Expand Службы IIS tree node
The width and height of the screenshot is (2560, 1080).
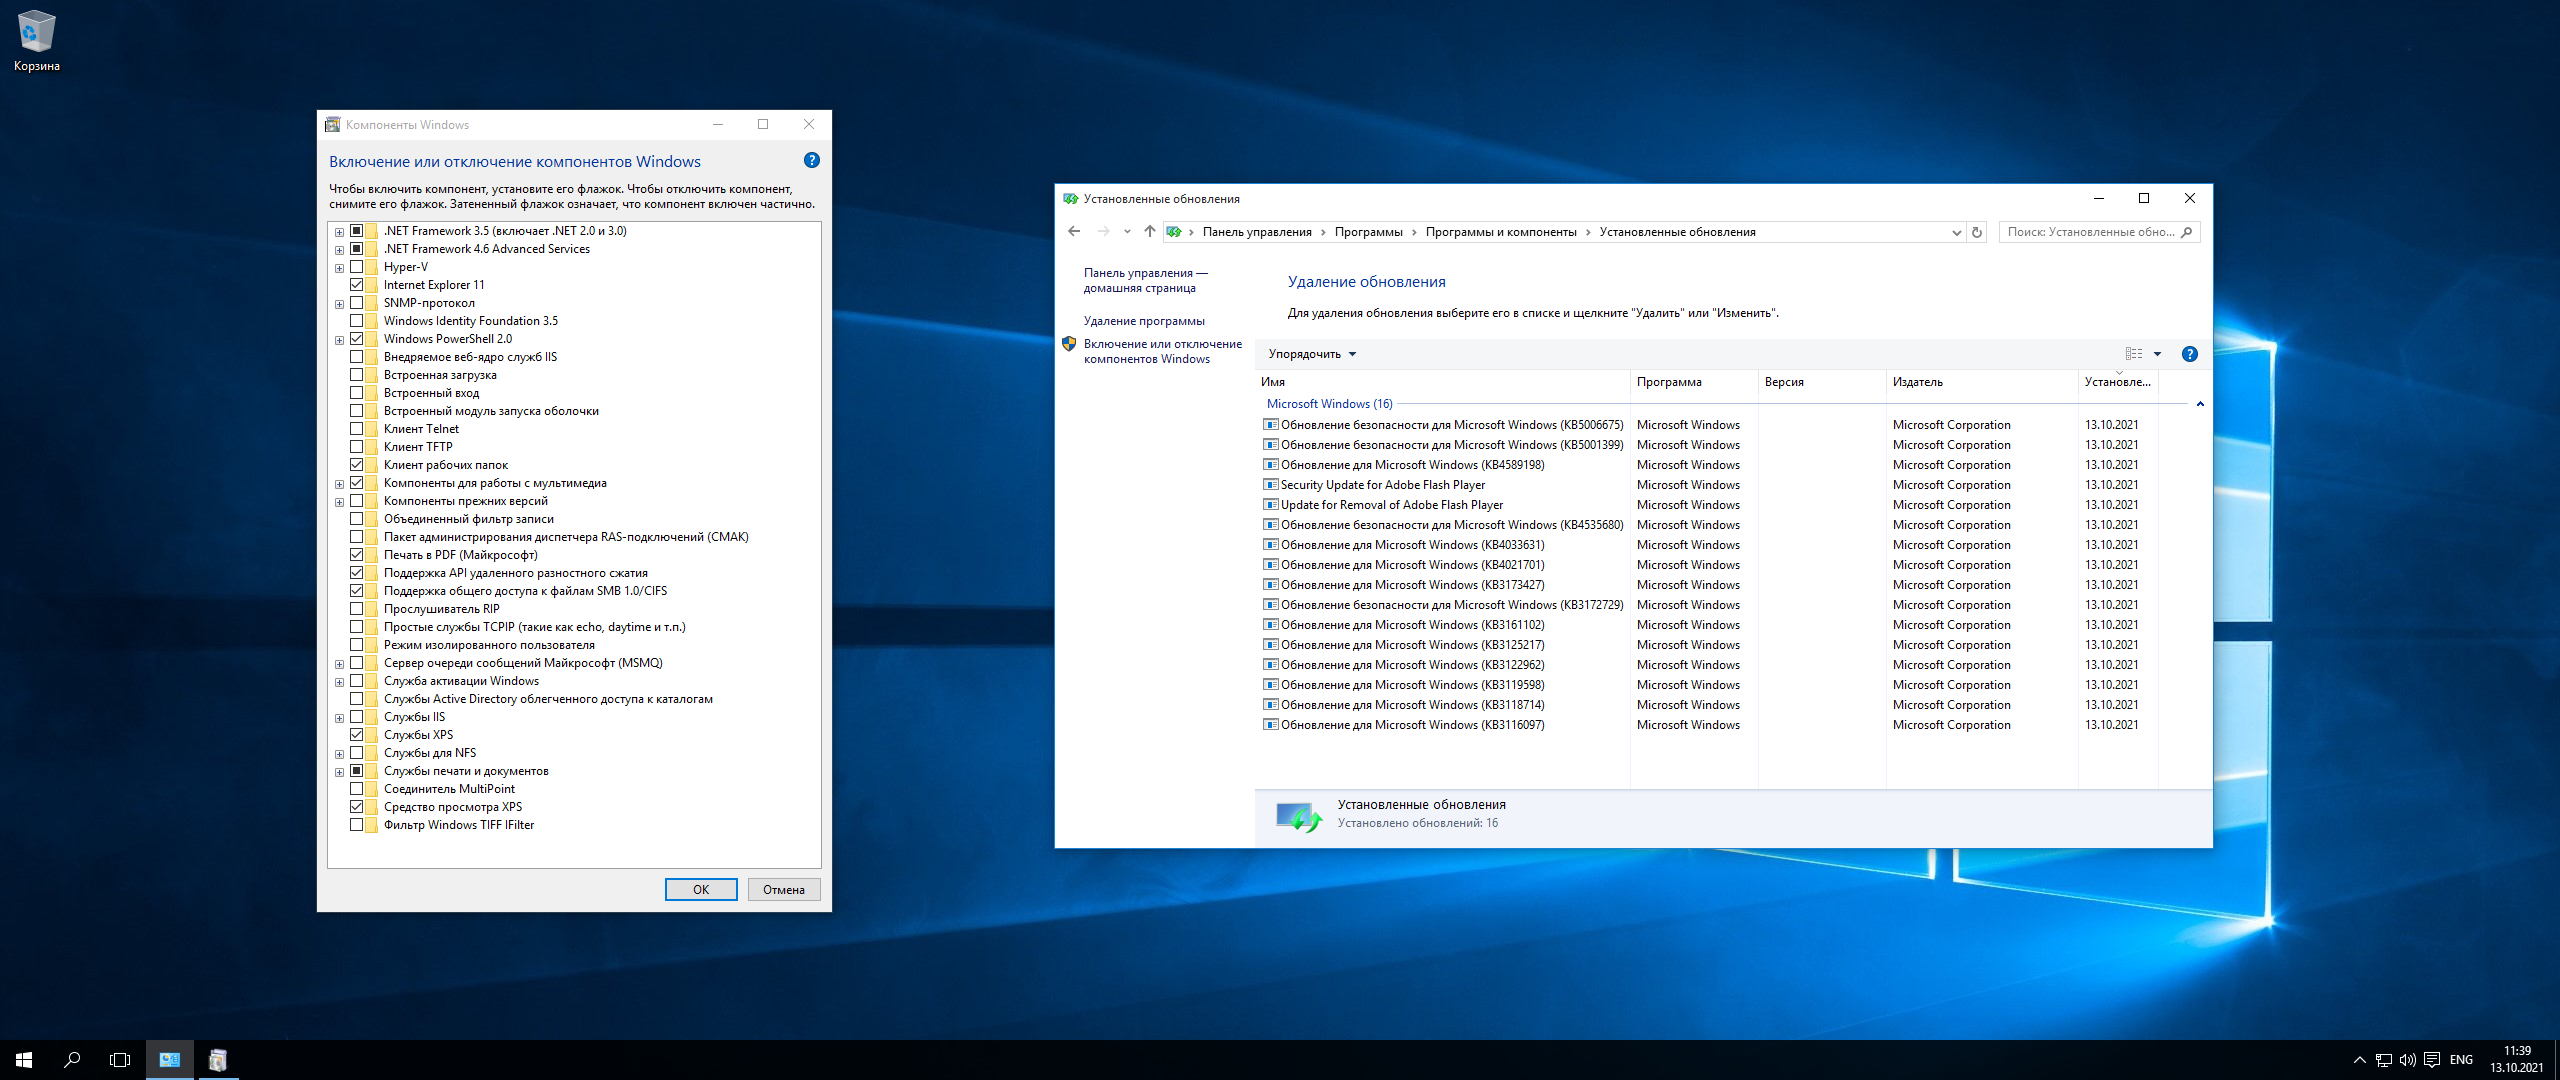tap(340, 718)
